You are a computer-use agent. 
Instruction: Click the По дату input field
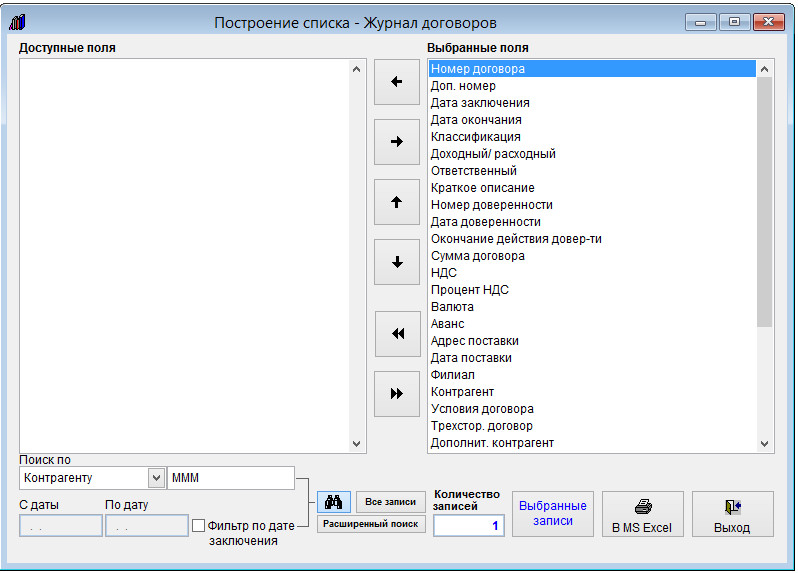coord(147,526)
